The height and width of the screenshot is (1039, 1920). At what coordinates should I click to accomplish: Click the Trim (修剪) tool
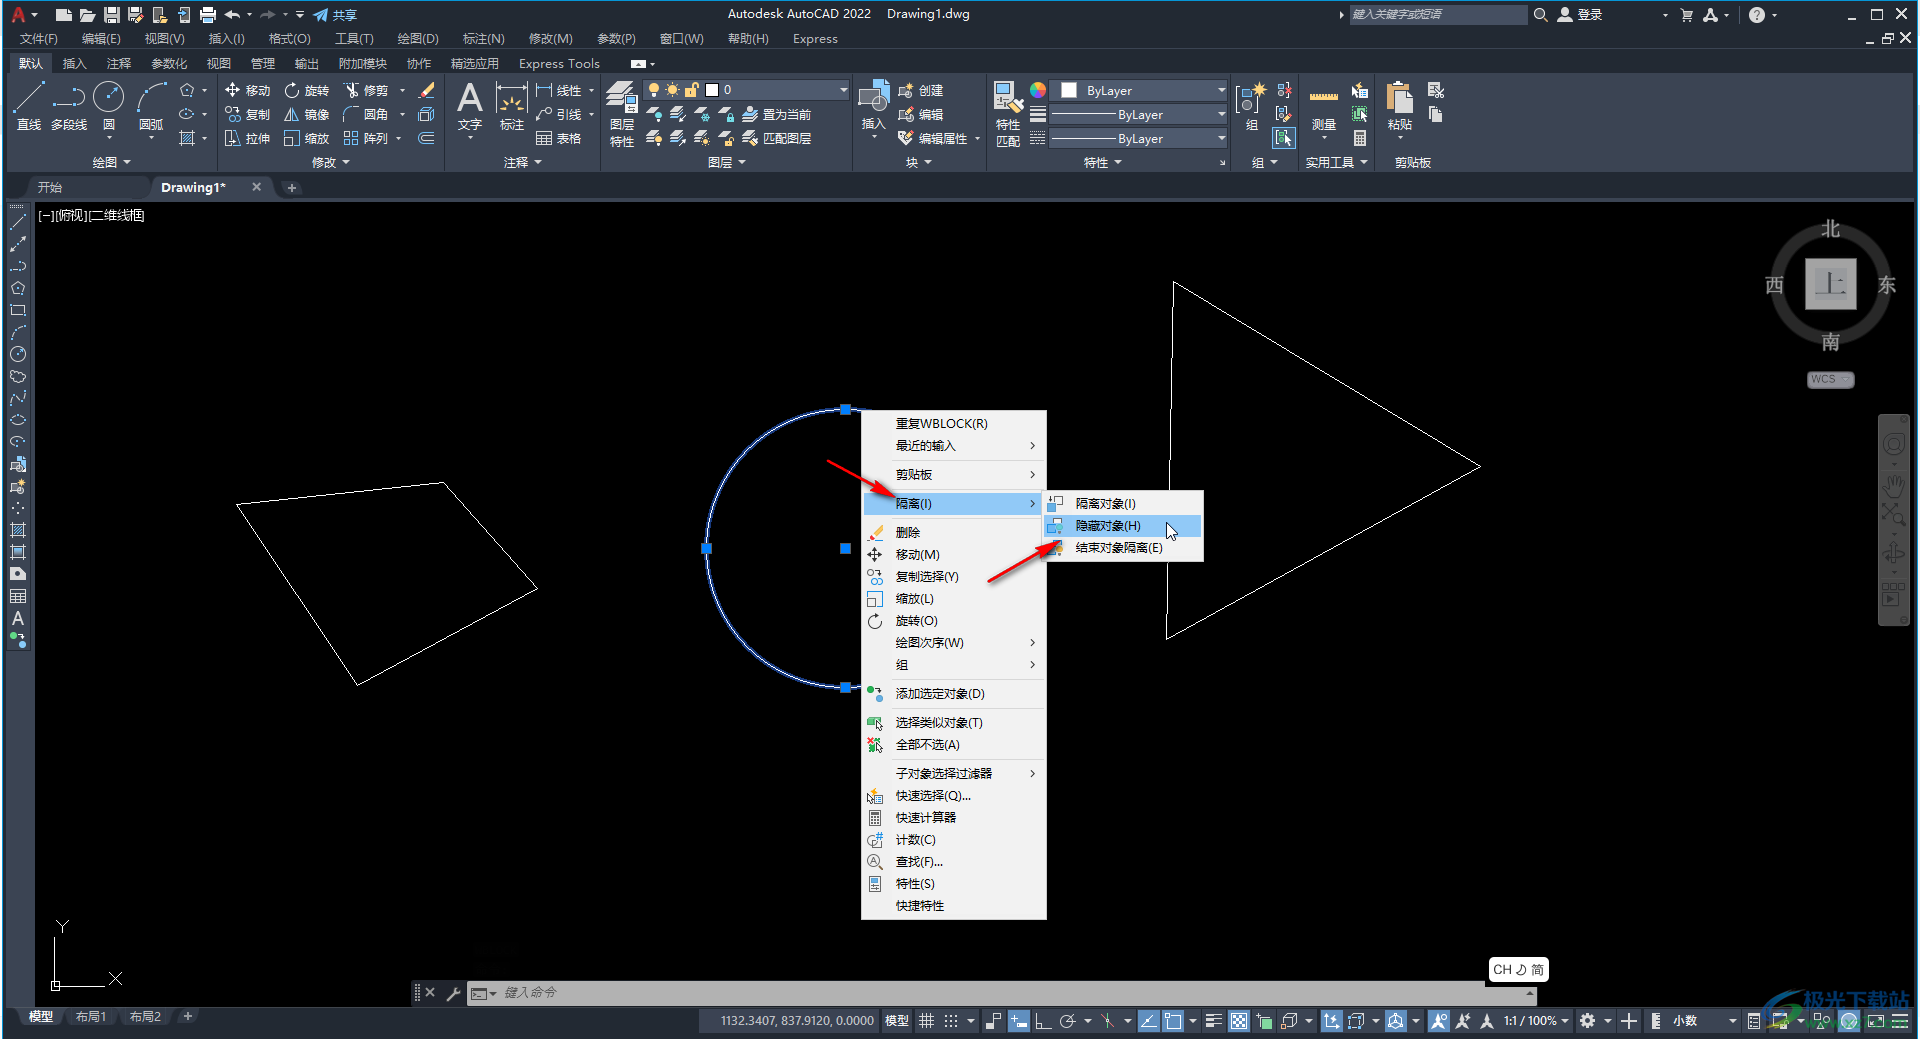[366, 90]
